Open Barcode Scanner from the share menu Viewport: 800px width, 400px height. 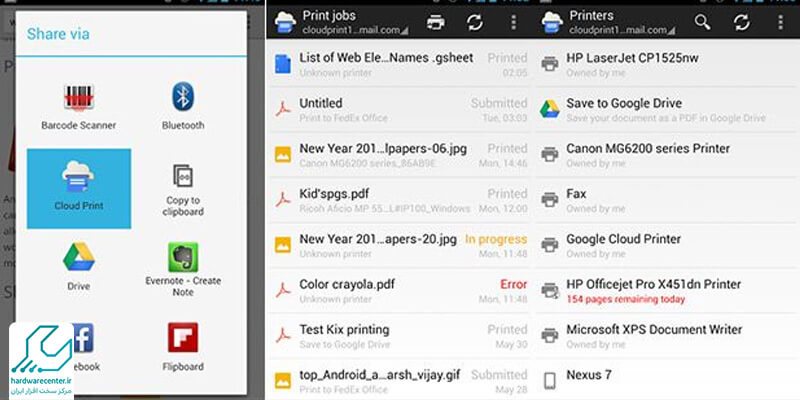[x=79, y=107]
